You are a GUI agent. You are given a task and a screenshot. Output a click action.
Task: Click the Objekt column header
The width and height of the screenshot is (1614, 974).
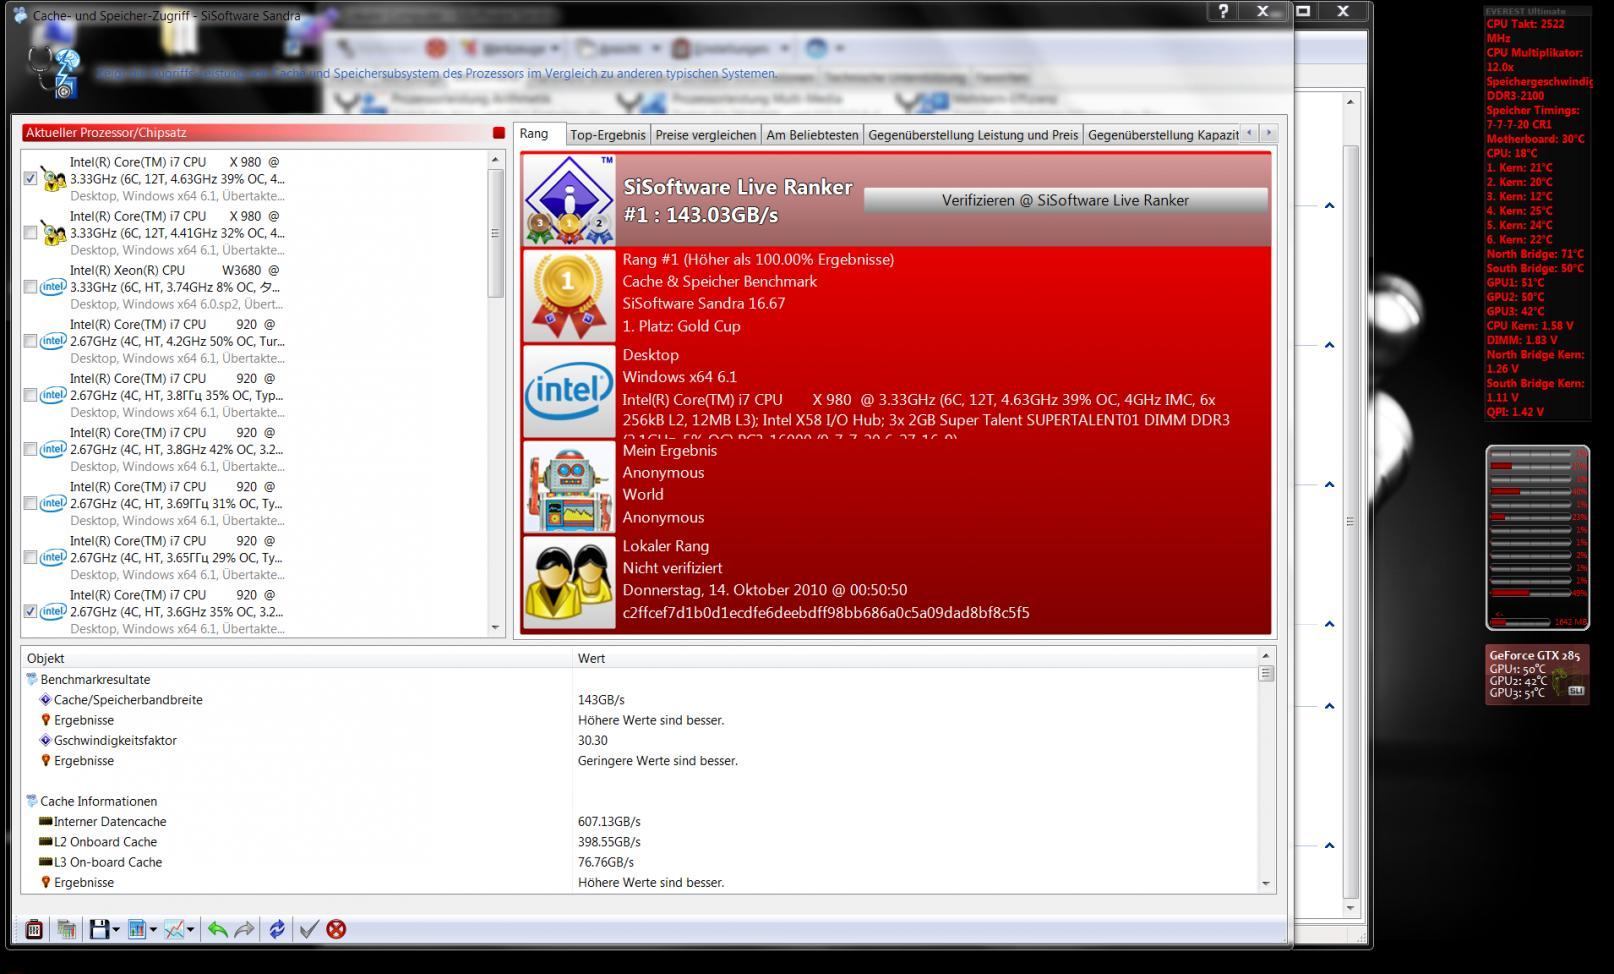296,658
